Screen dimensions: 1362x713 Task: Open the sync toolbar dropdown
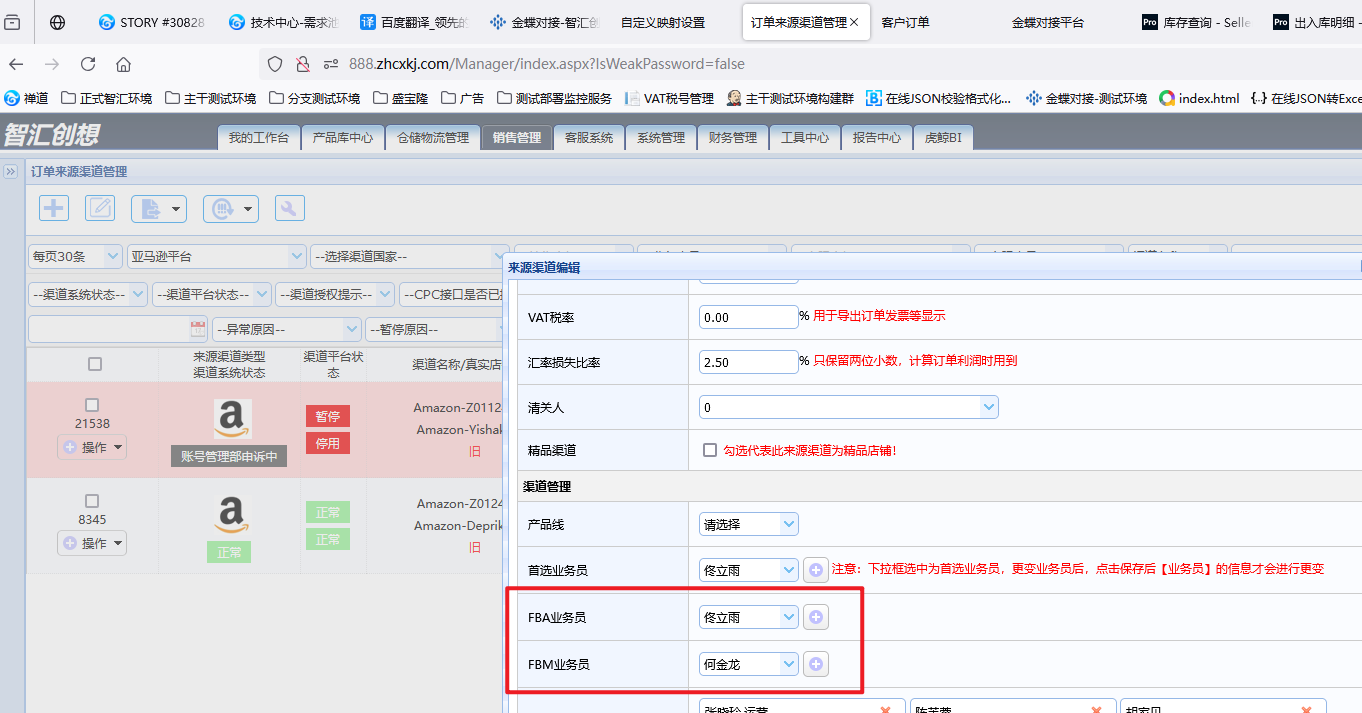point(231,208)
